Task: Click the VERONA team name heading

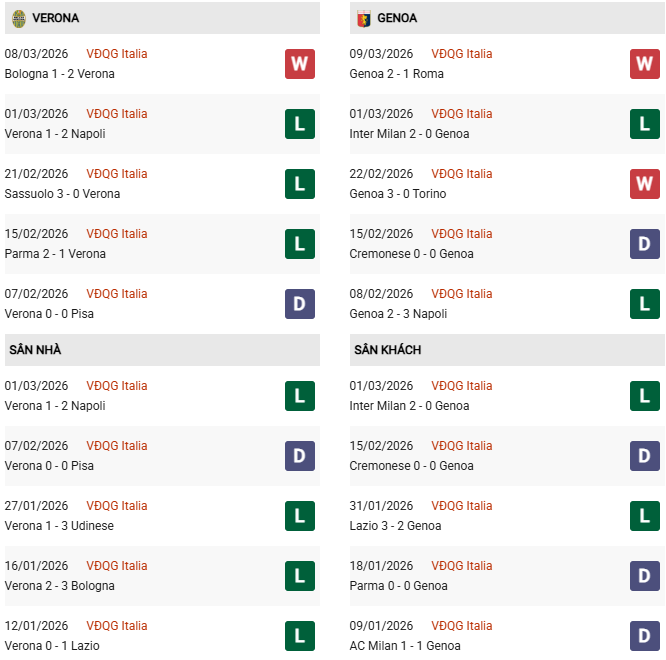Action: click(x=55, y=18)
